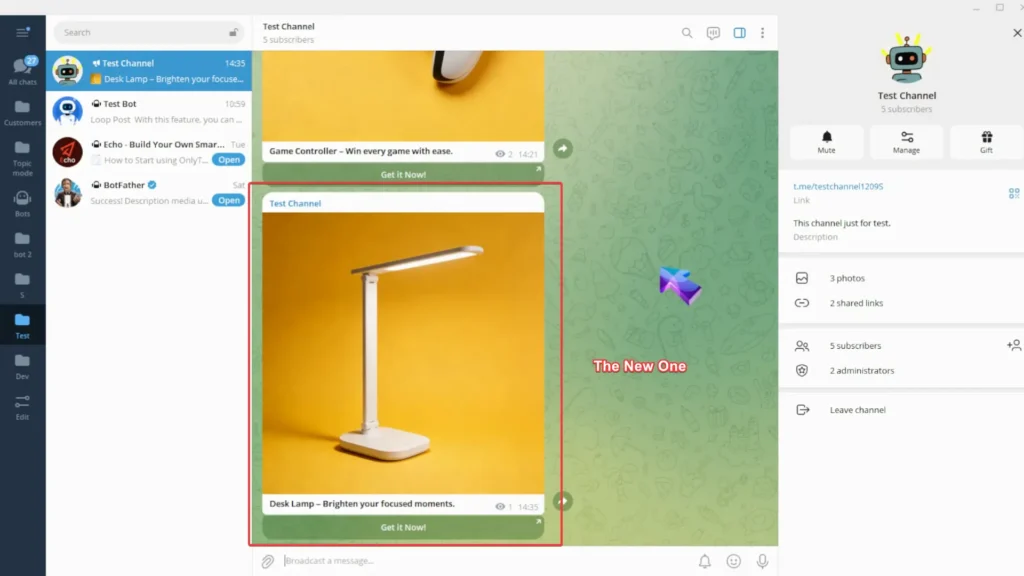Start a voice message with the microphone icon

coord(762,561)
